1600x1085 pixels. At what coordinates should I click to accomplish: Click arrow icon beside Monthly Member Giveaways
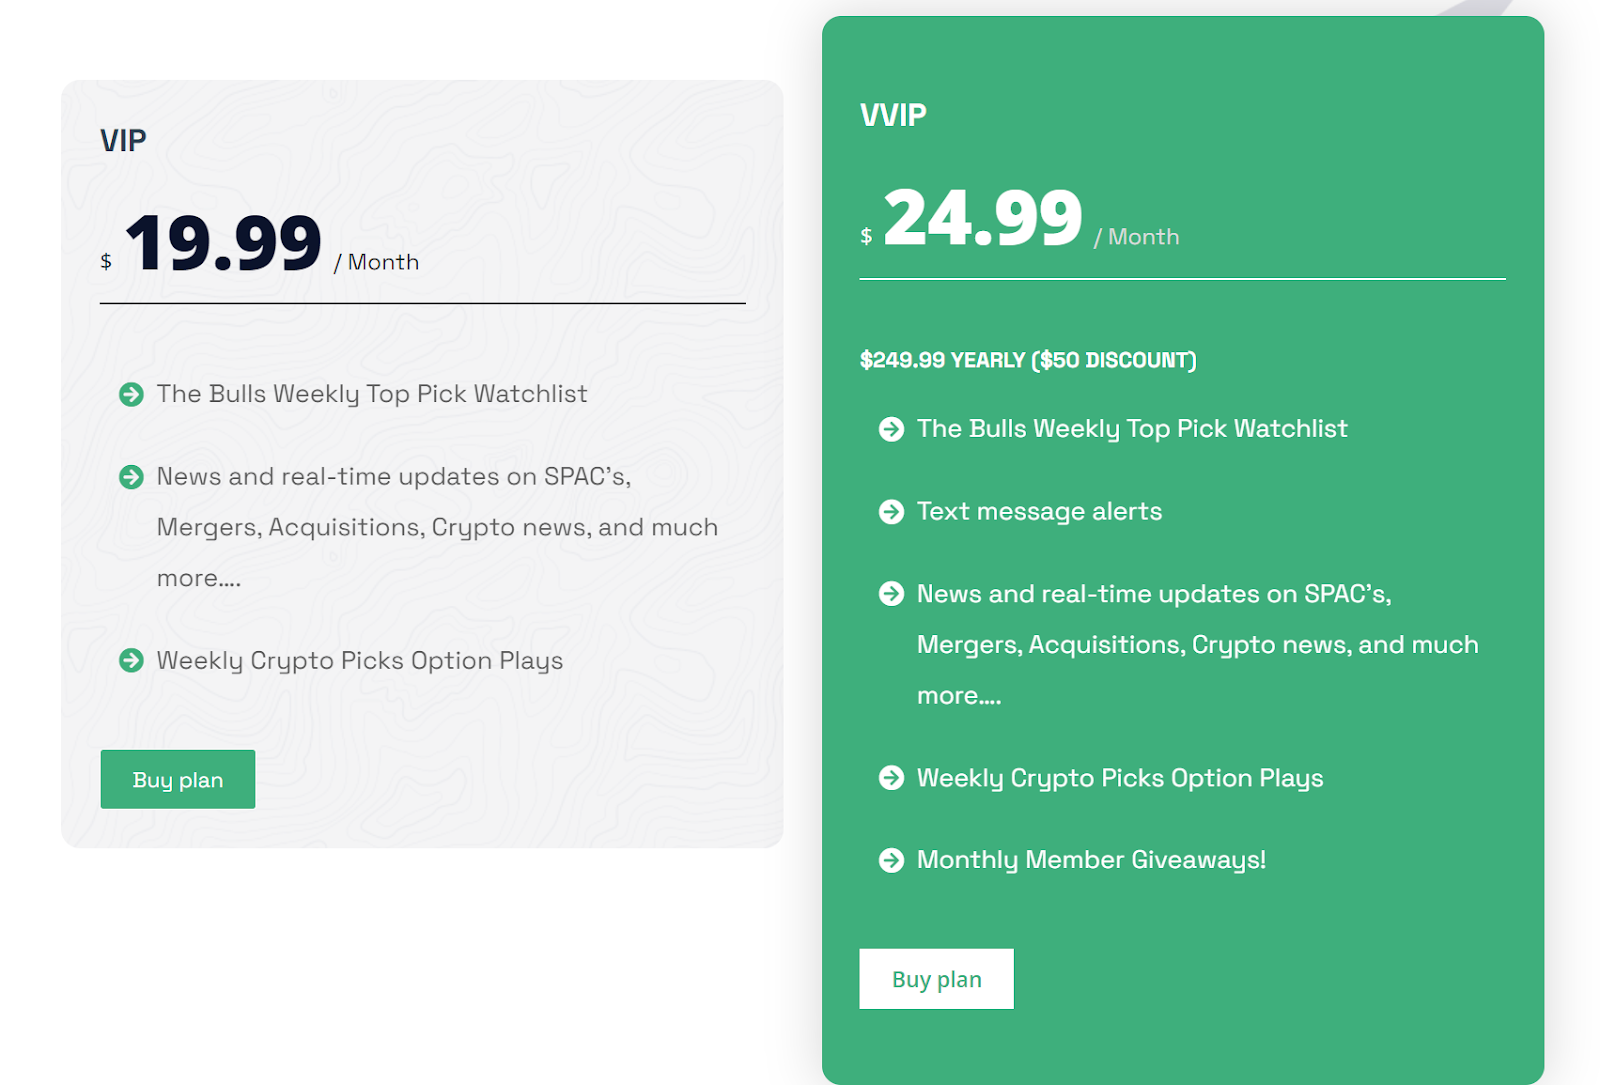[891, 860]
